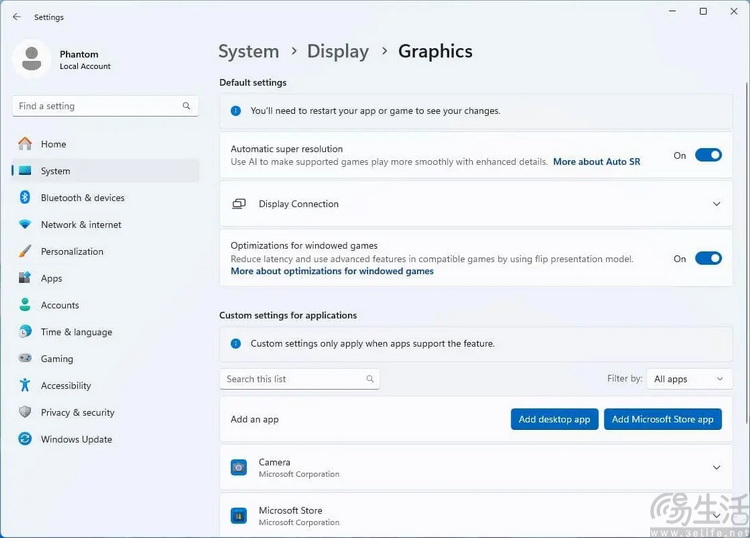Click the Home house icon in sidebar
The image size is (750, 538).
click(25, 143)
